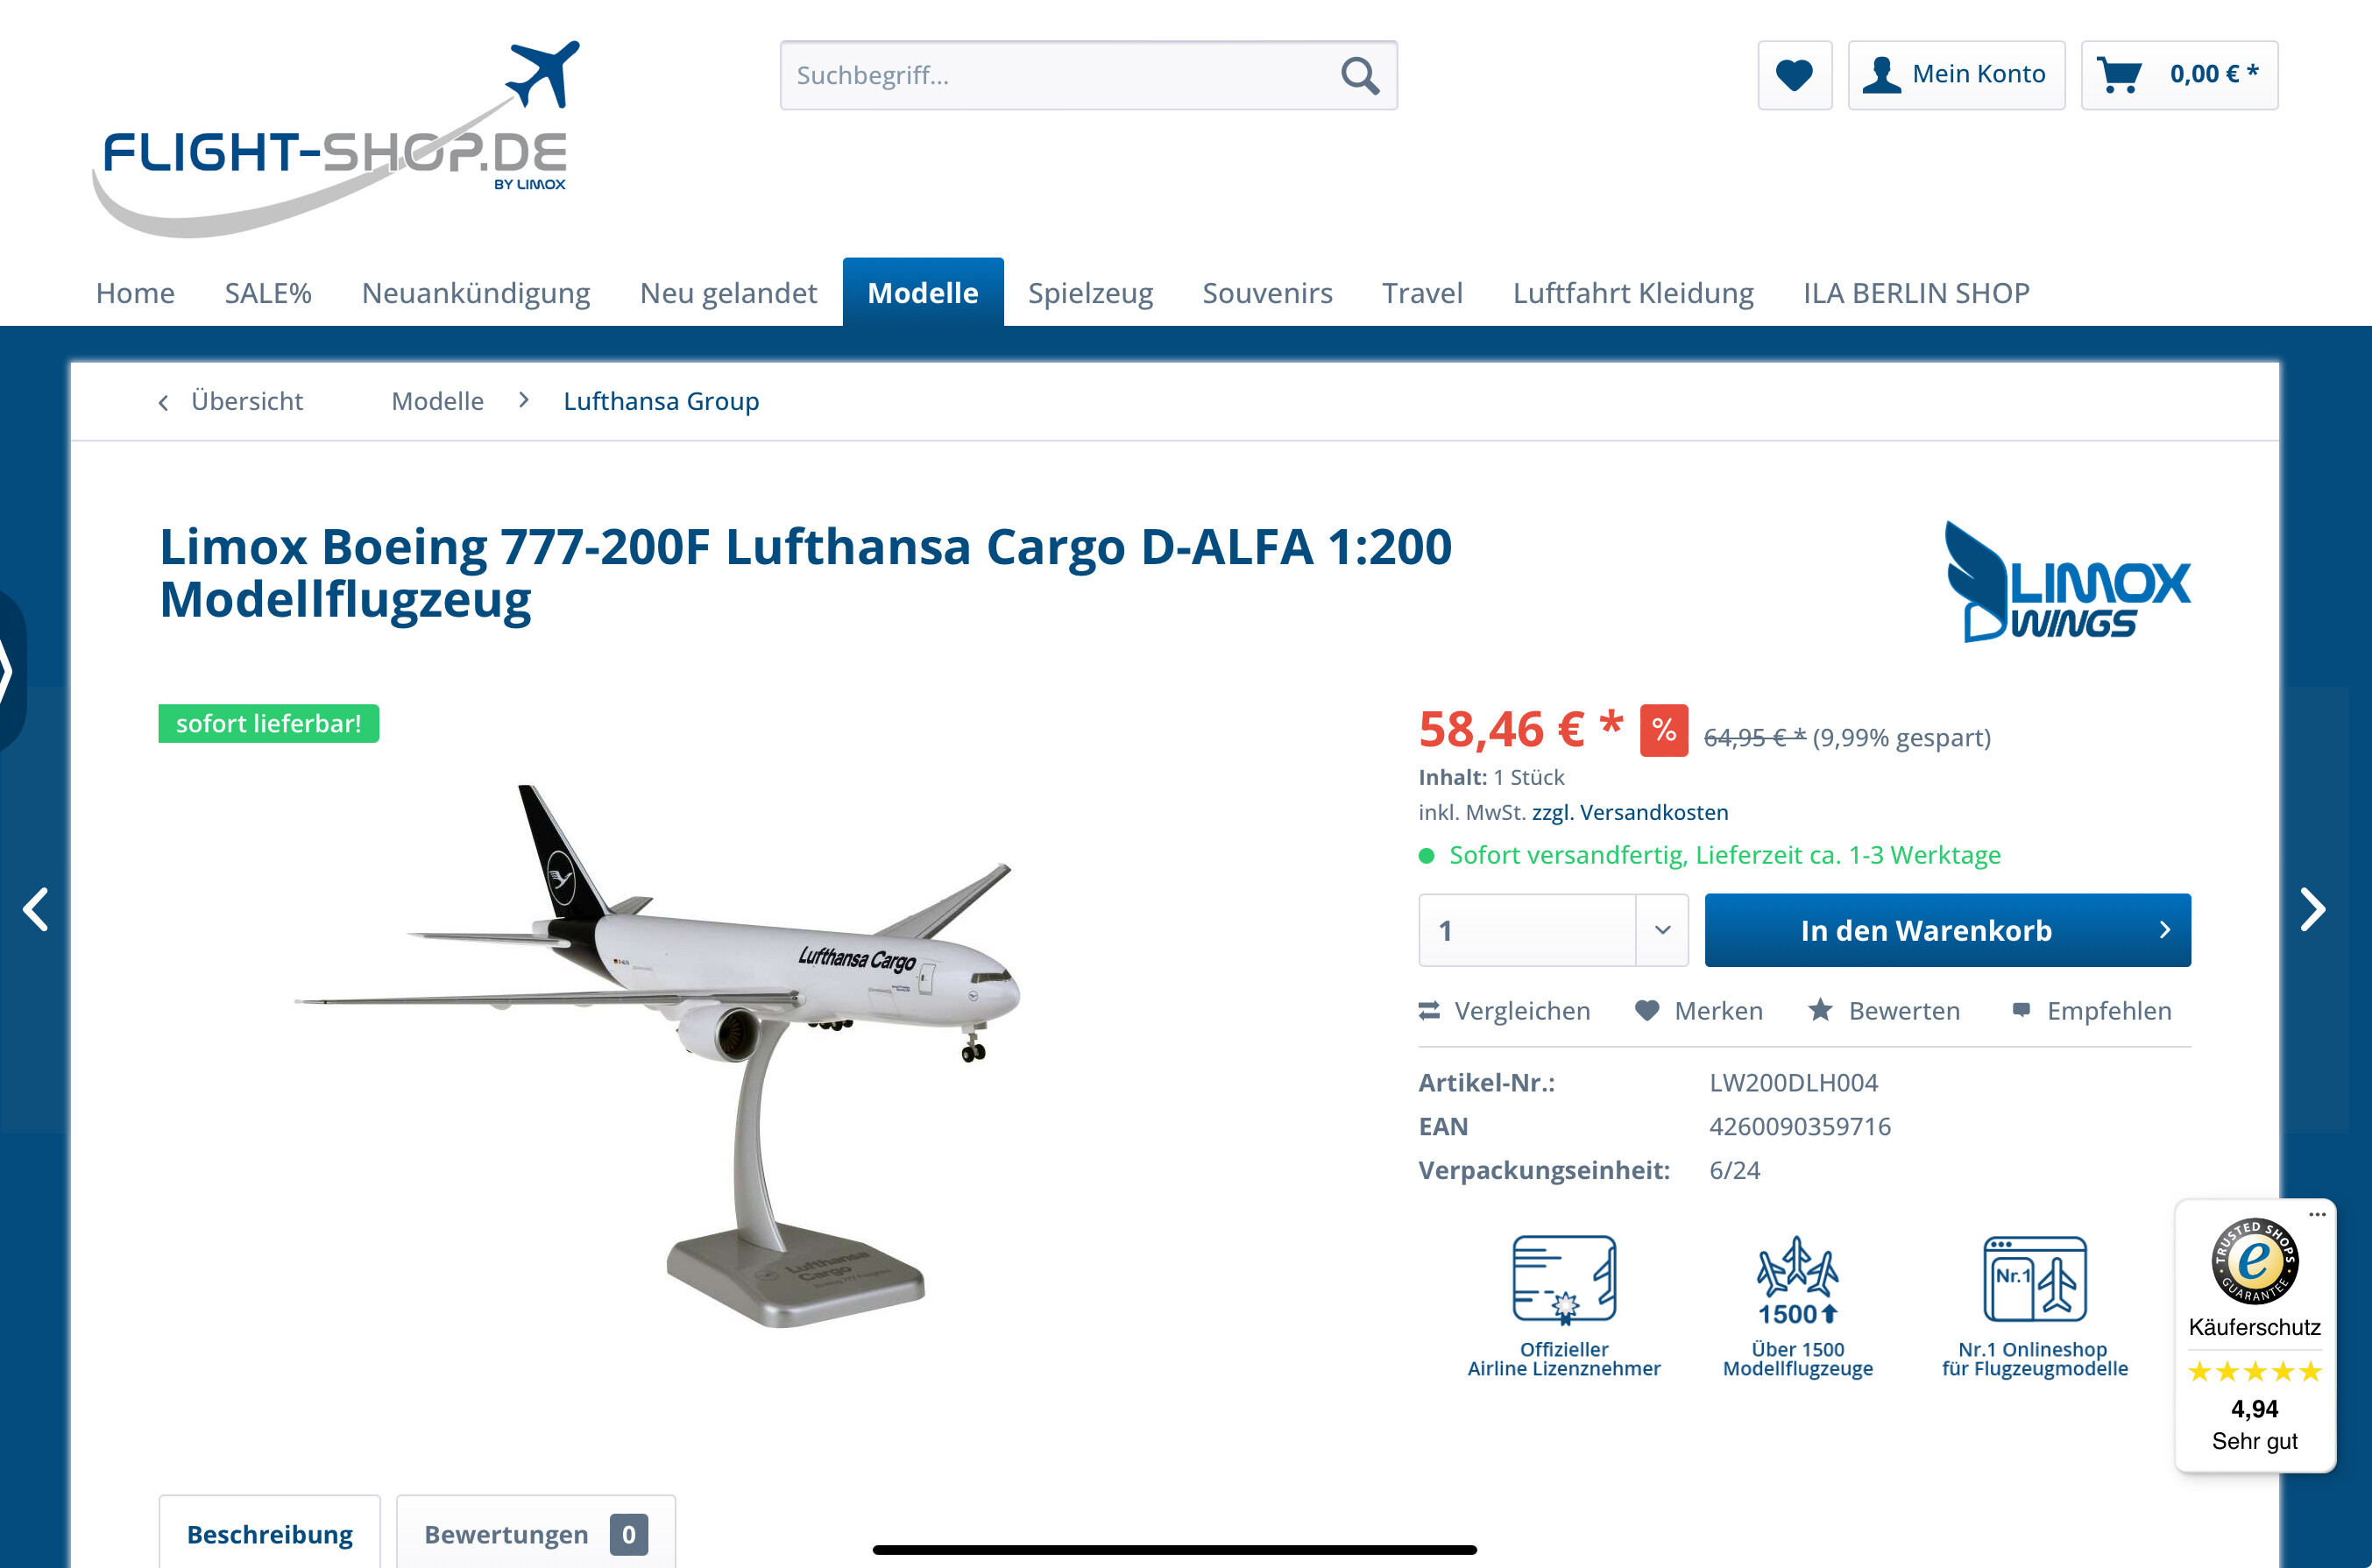Open Trusted Shops Käuferschutz badge
The height and width of the screenshot is (1568, 2372).
[x=2254, y=1335]
